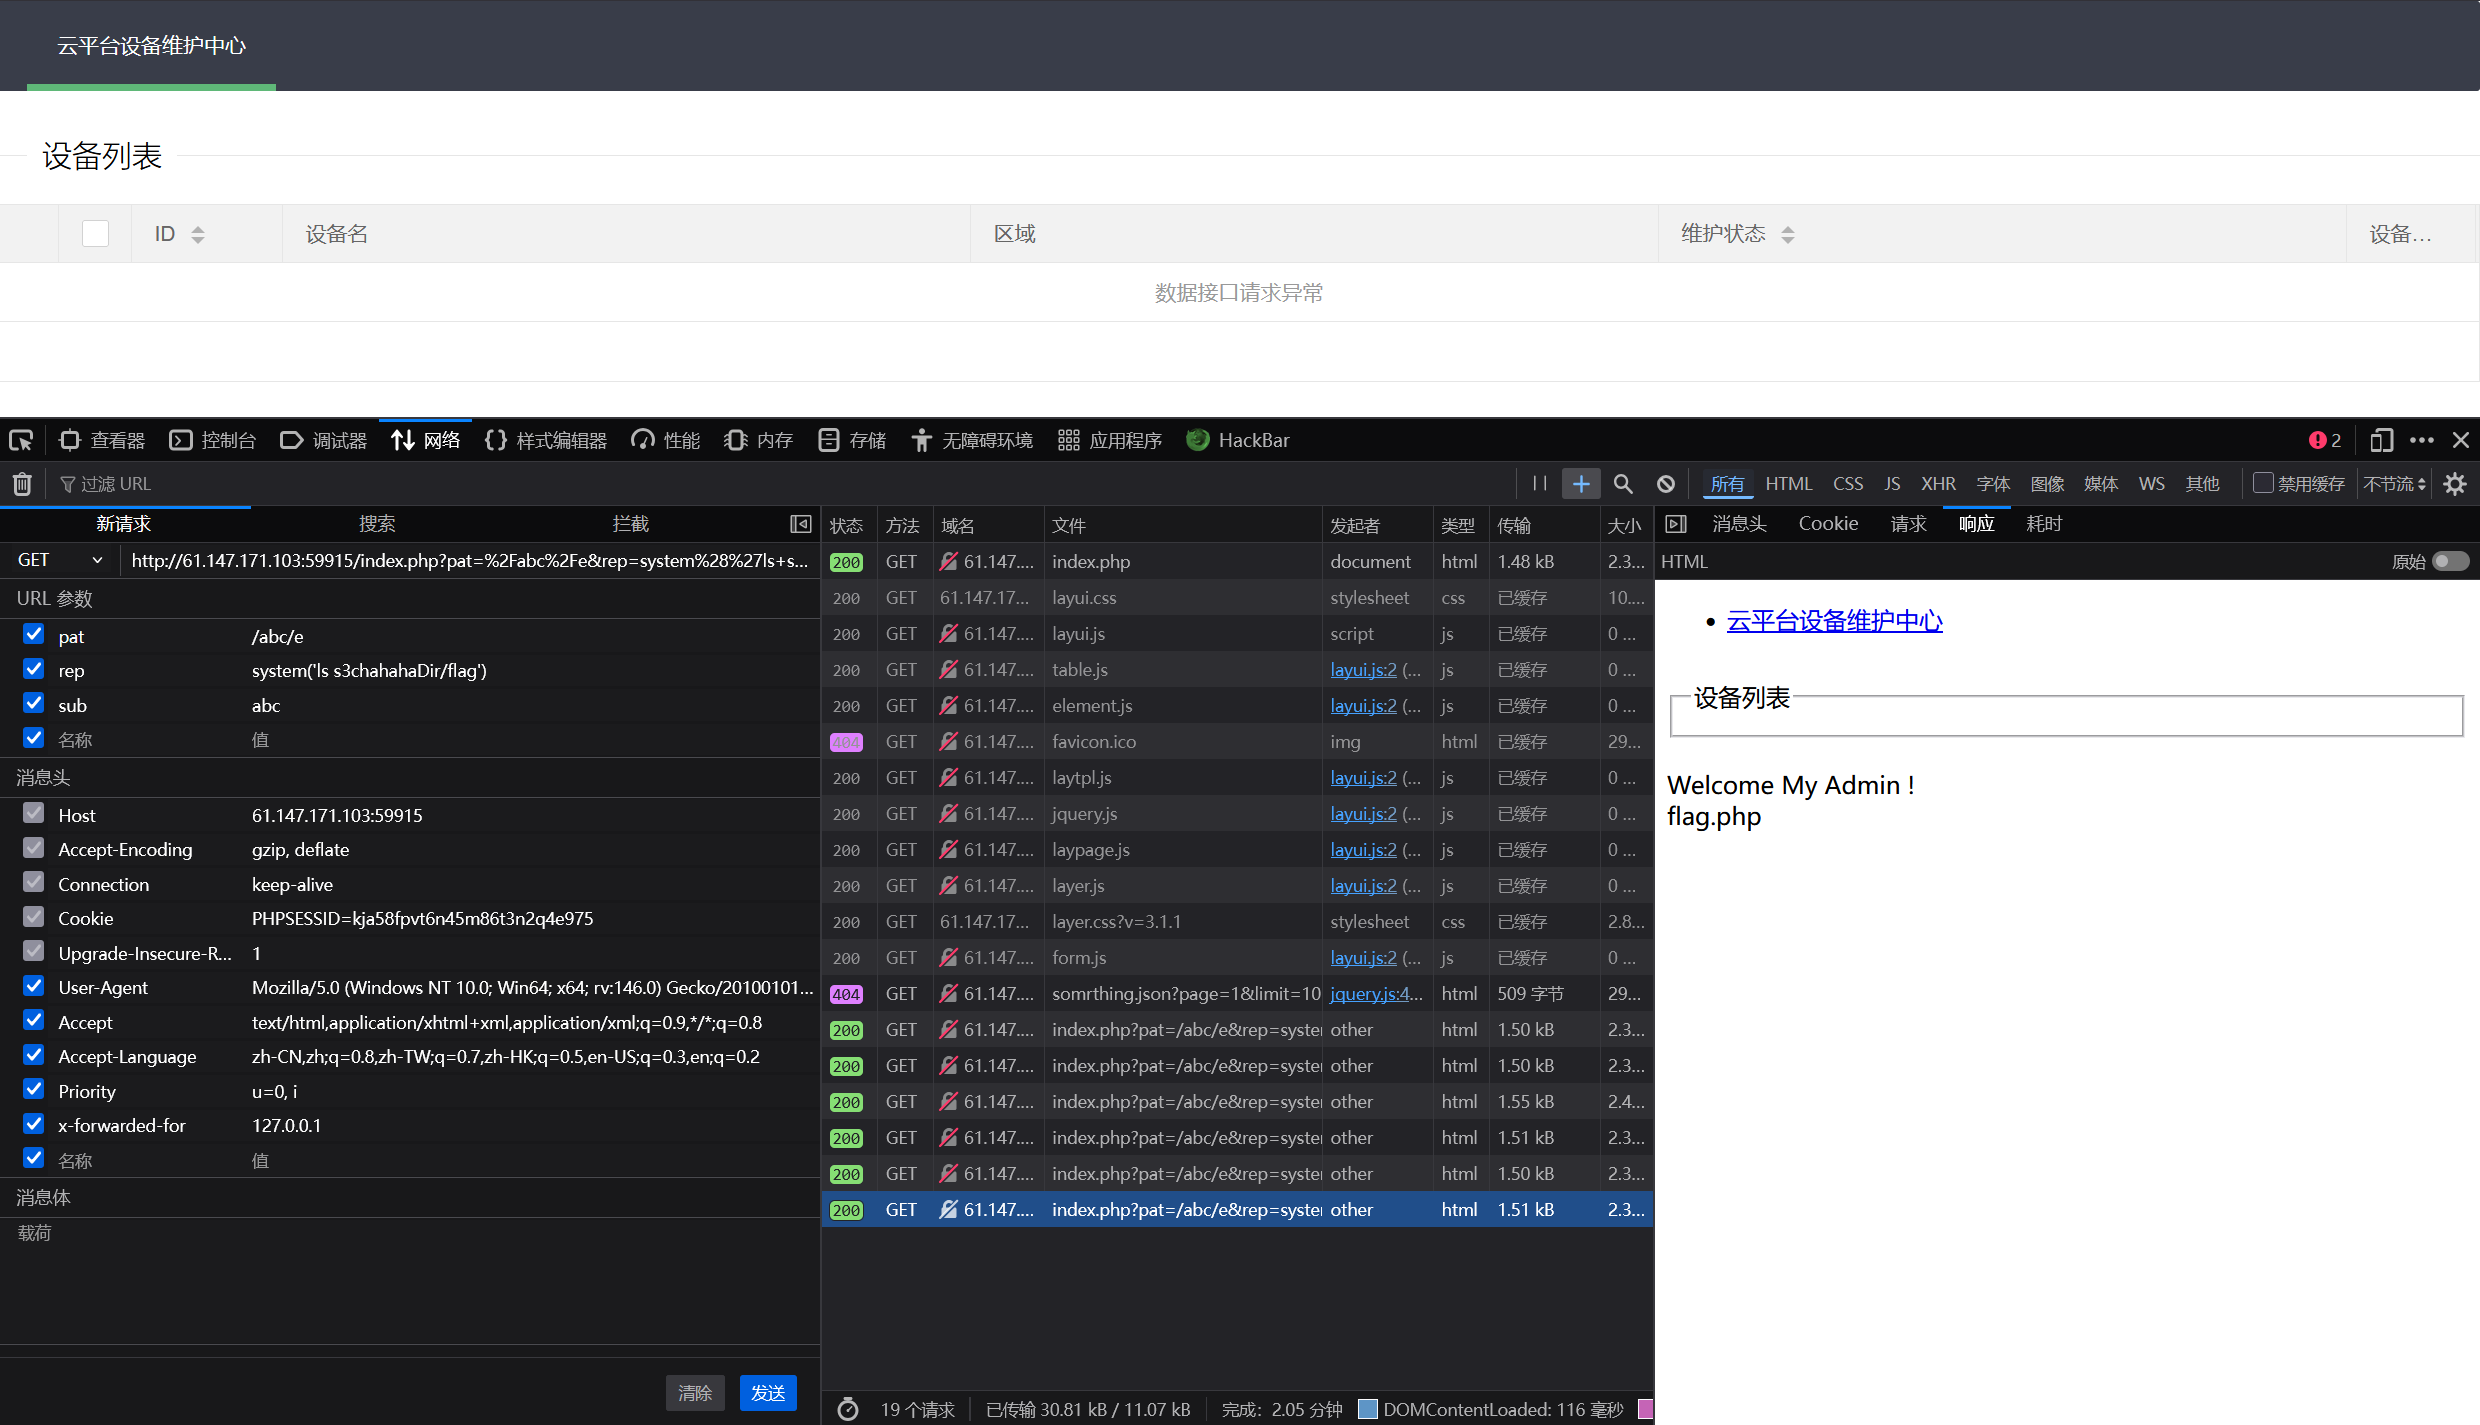Click the blue send button

tap(767, 1393)
